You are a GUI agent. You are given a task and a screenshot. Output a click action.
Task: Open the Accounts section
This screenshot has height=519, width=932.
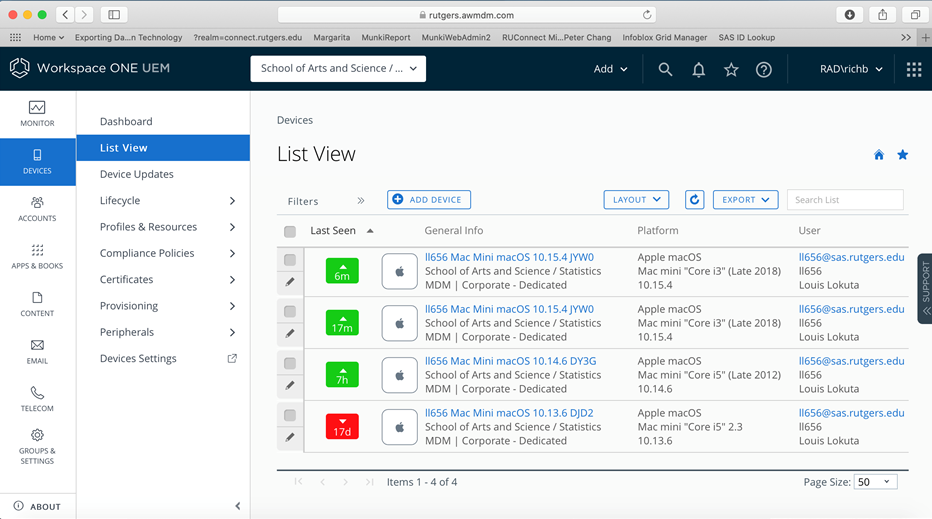point(37,209)
